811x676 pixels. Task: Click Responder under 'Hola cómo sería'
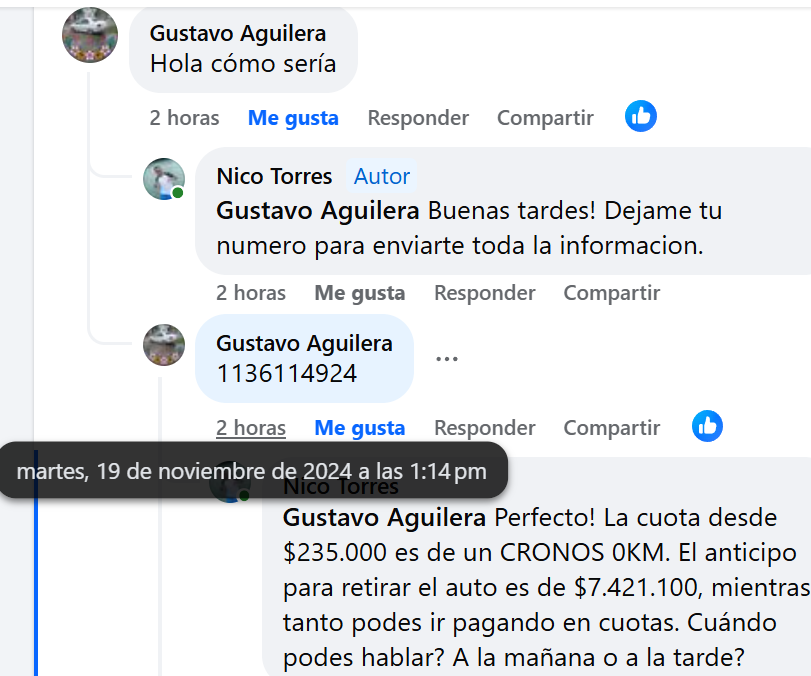pos(418,118)
